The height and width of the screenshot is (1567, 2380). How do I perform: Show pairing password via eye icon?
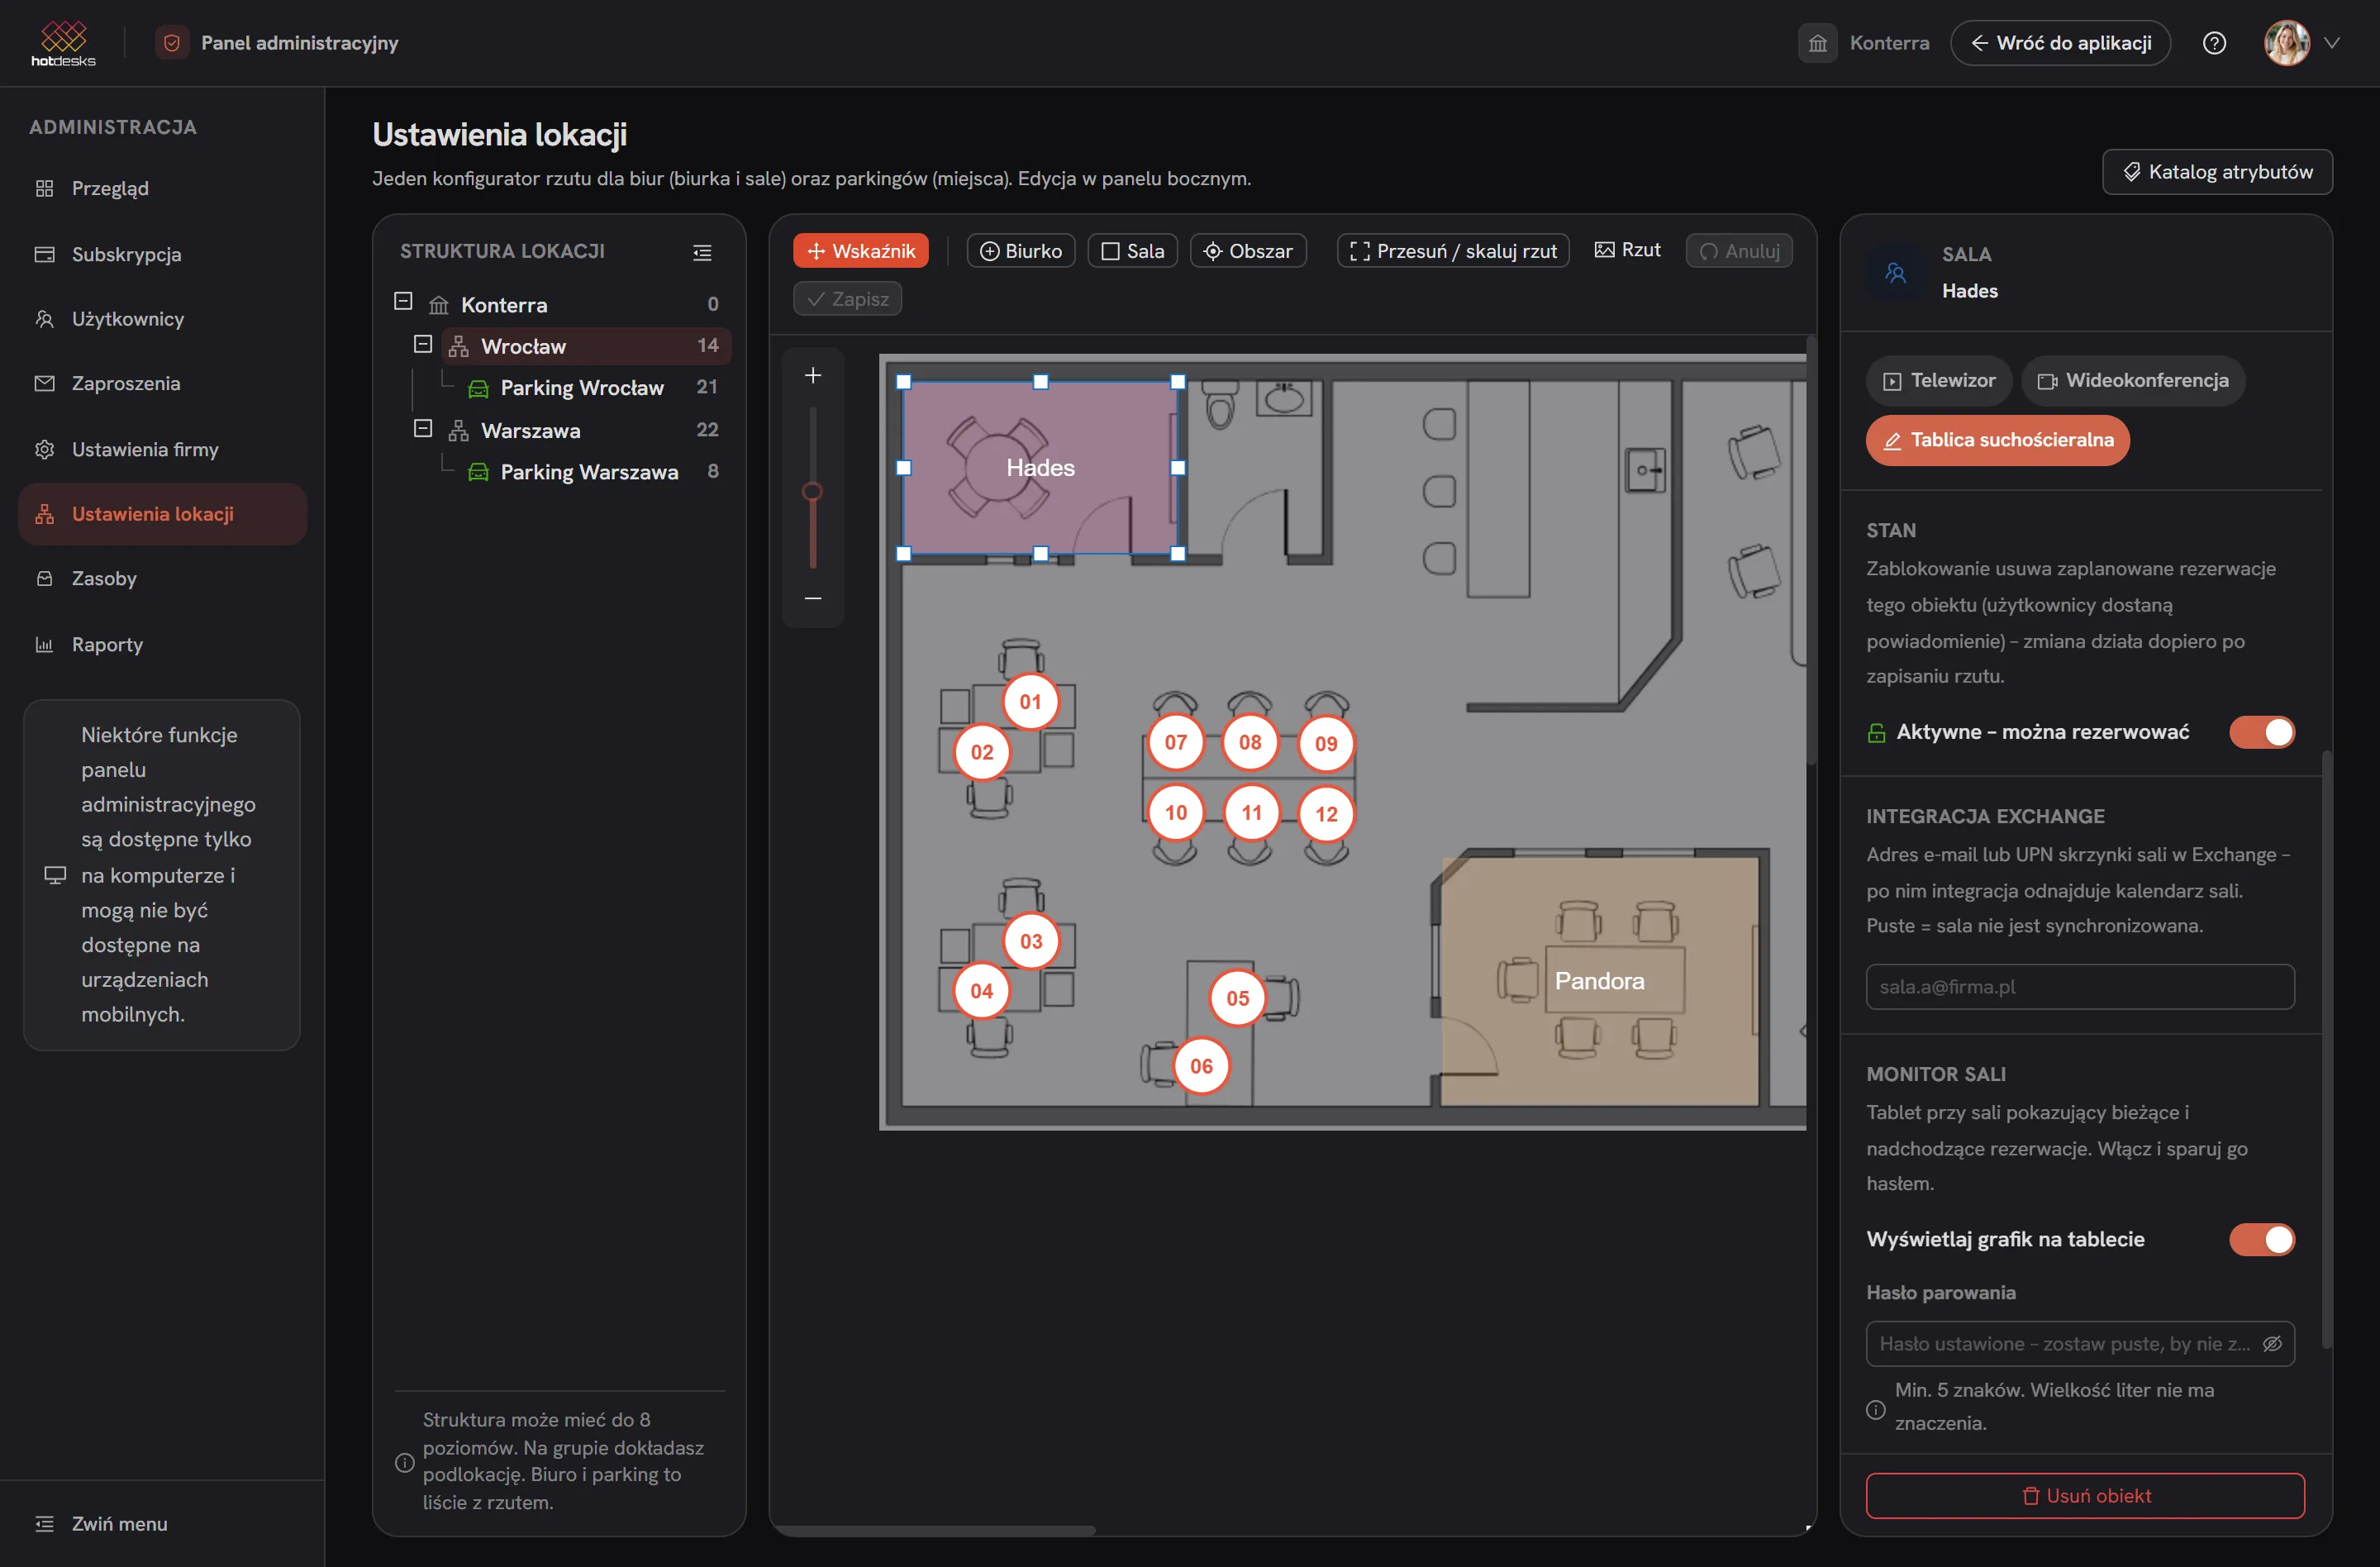[2272, 1344]
